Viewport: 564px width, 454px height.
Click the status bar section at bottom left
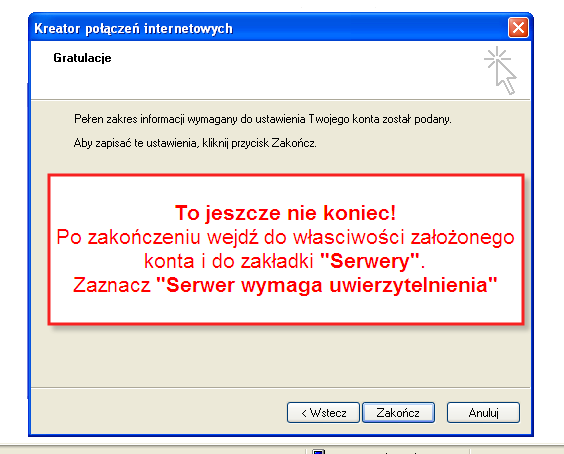coord(153,450)
